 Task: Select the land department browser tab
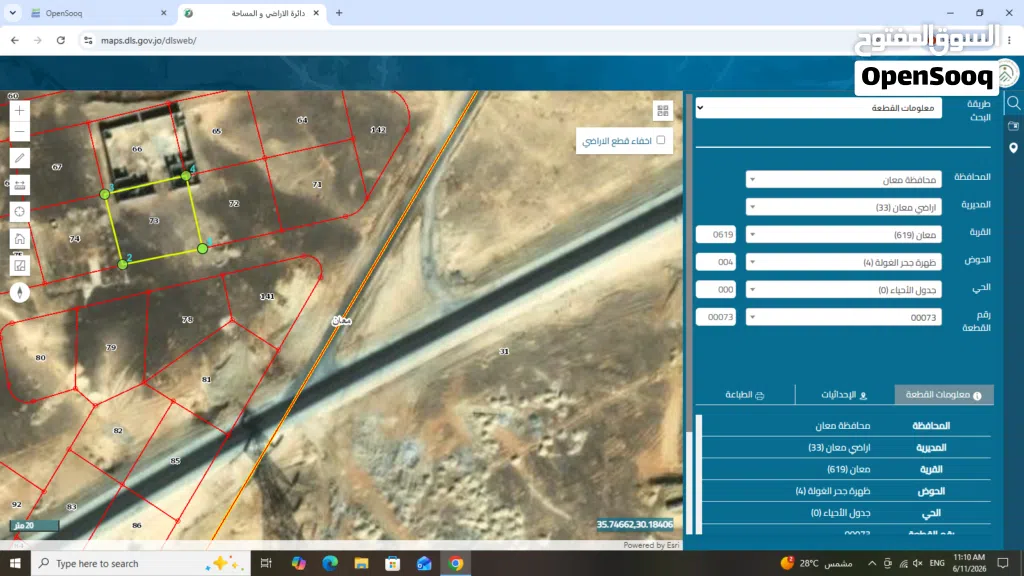coord(251,13)
